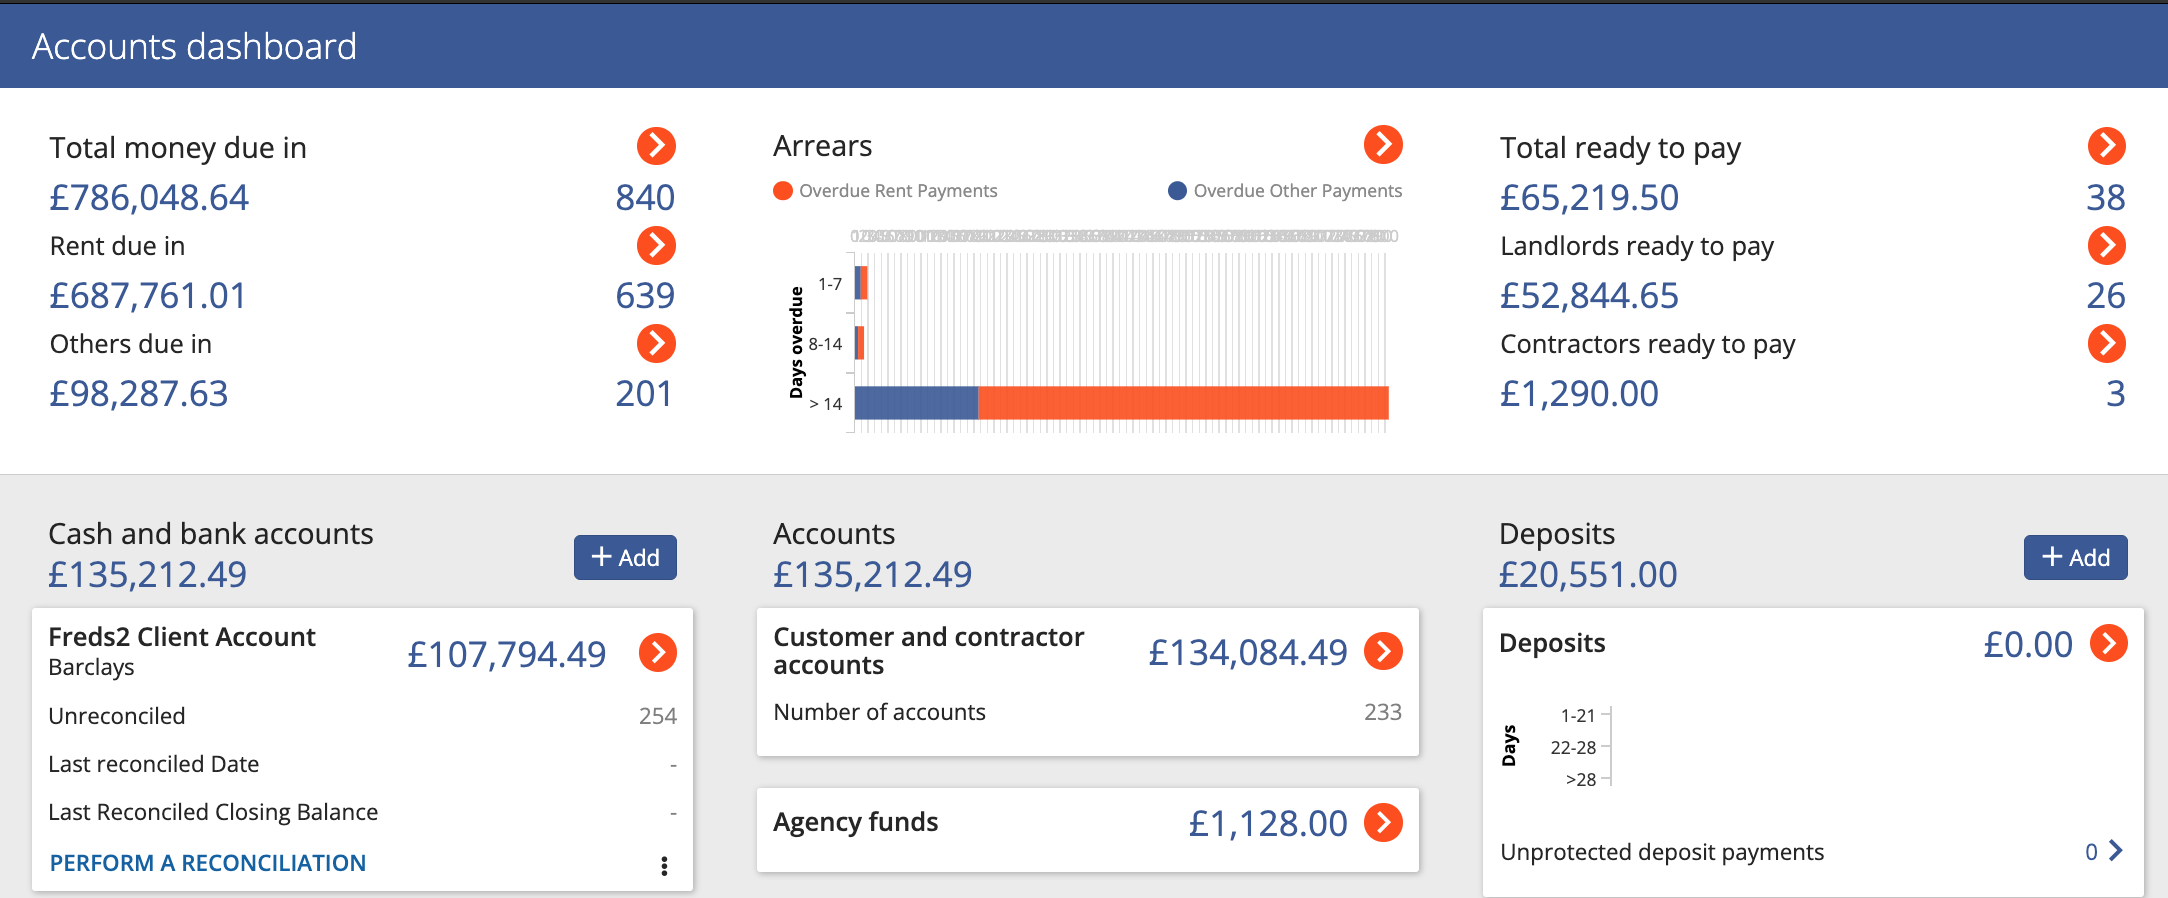Open the Total ready to pay arrow
The image size is (2168, 898).
pos(2106,146)
